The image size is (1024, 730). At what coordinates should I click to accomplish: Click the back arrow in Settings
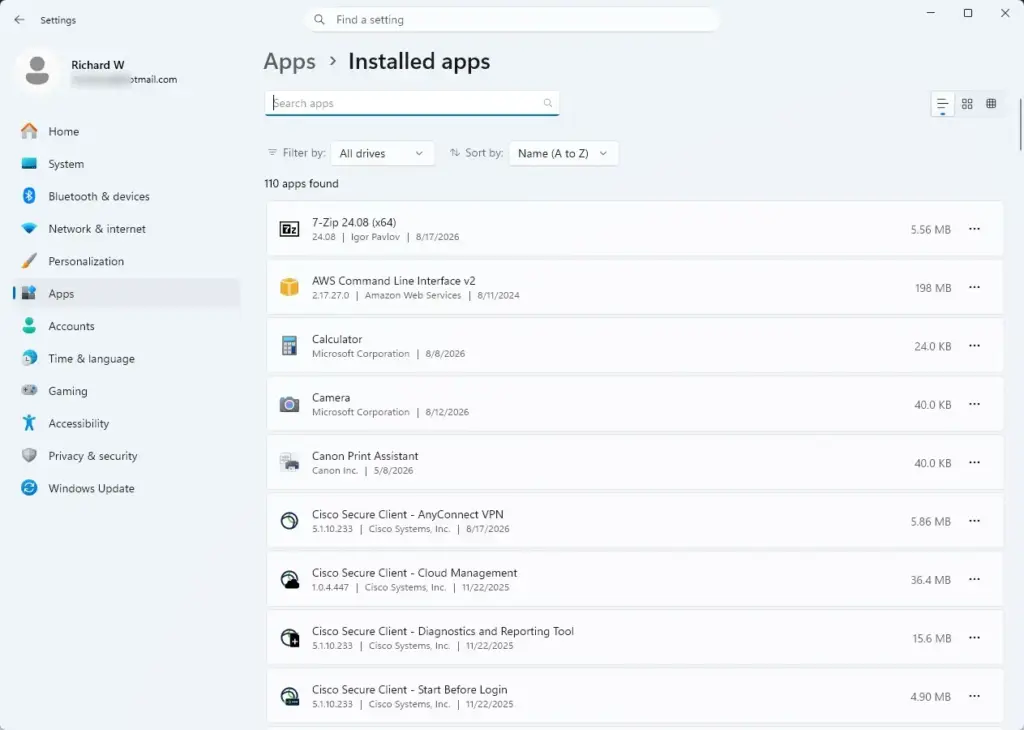pyautogui.click(x=19, y=20)
